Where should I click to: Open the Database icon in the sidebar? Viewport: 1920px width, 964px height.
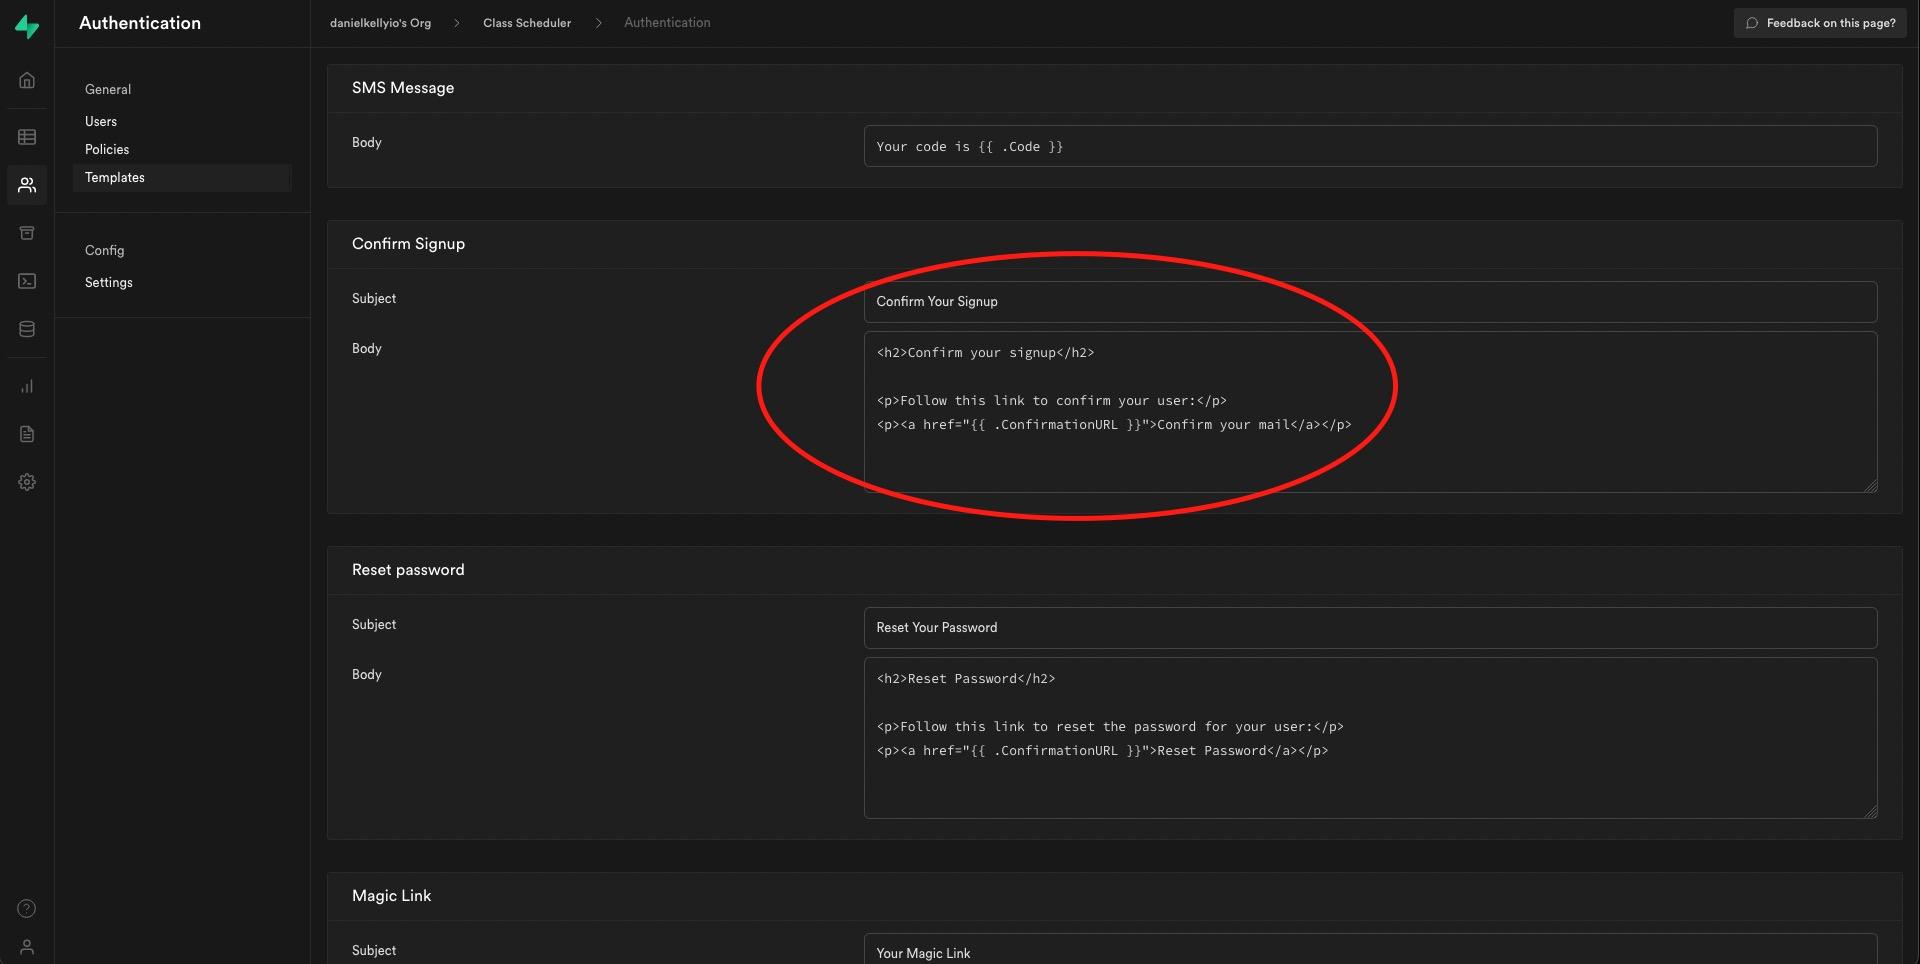click(x=27, y=329)
